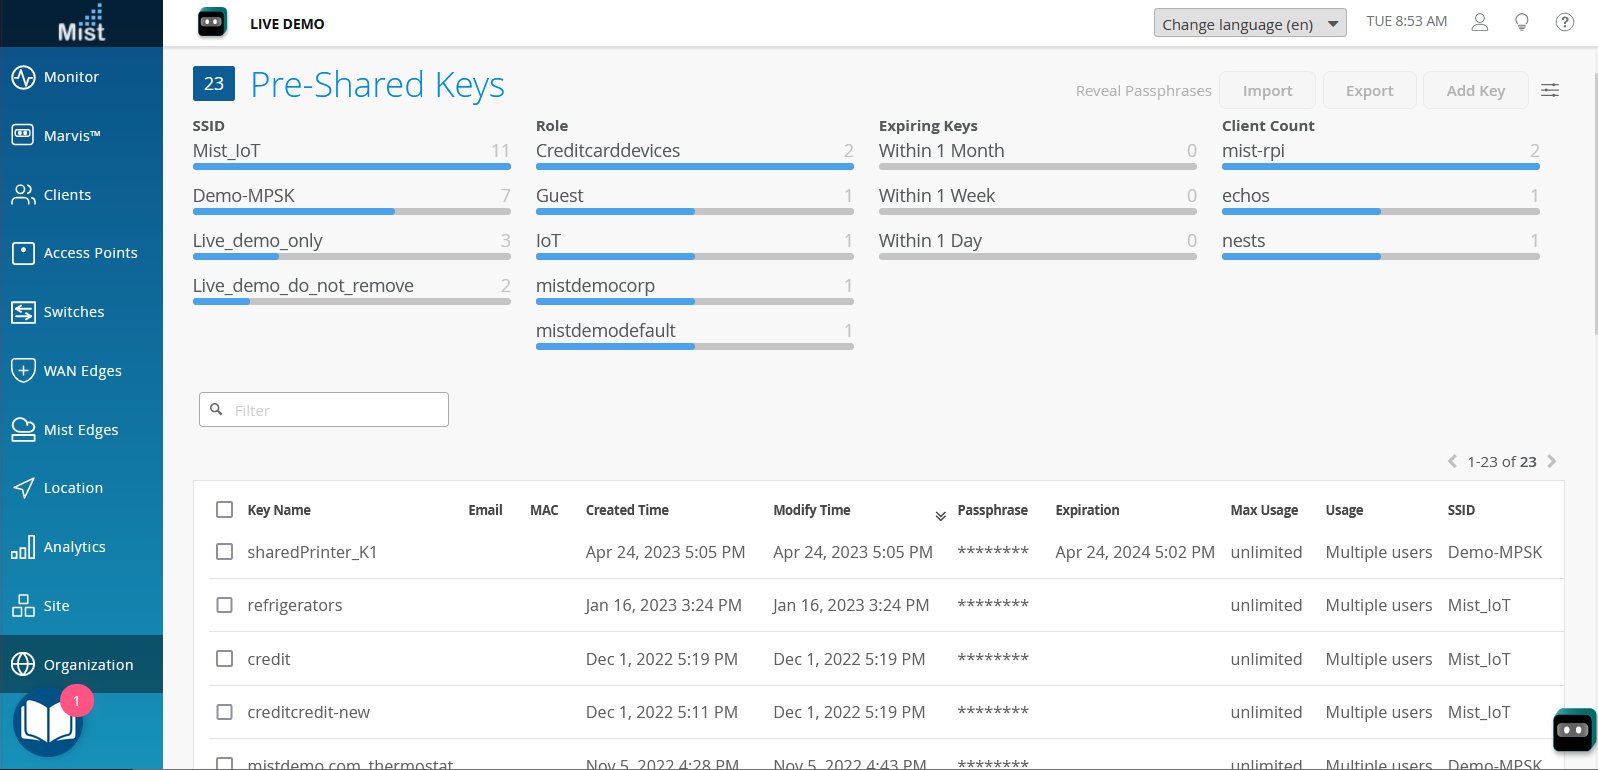Go to next page of keys
Screen dimensions: 1598x770
point(1551,461)
